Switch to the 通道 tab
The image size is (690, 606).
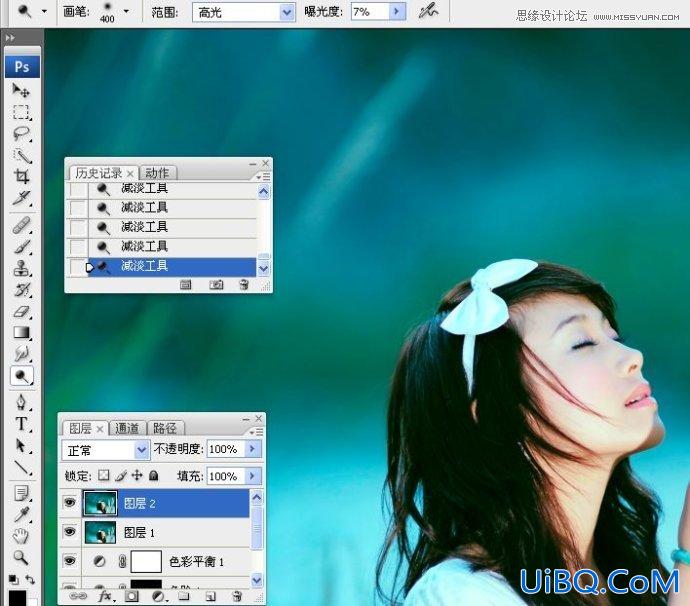coord(127,428)
